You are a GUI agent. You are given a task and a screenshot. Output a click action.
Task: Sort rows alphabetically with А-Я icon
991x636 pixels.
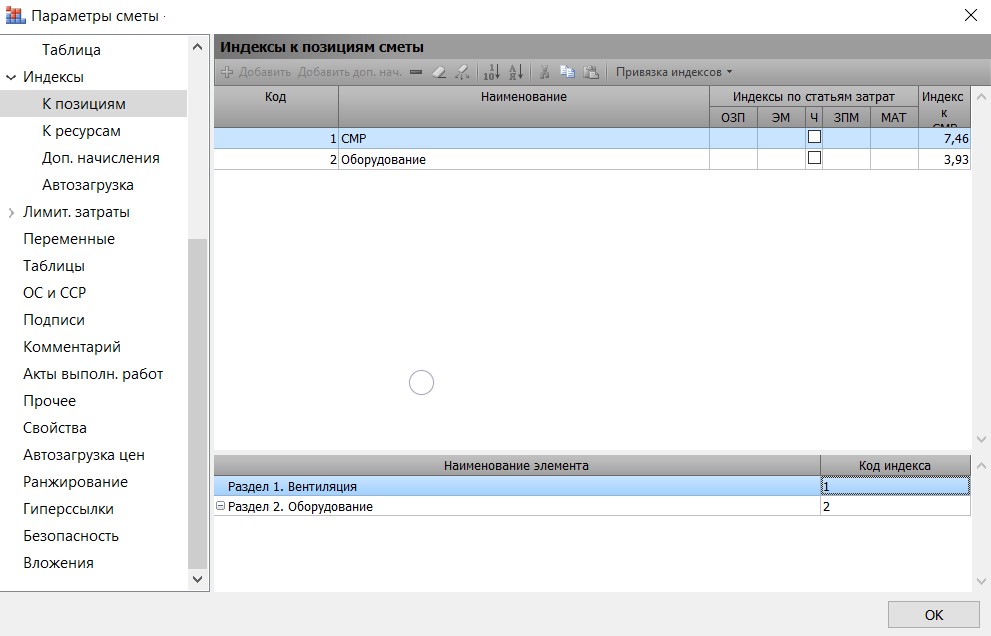tap(516, 72)
